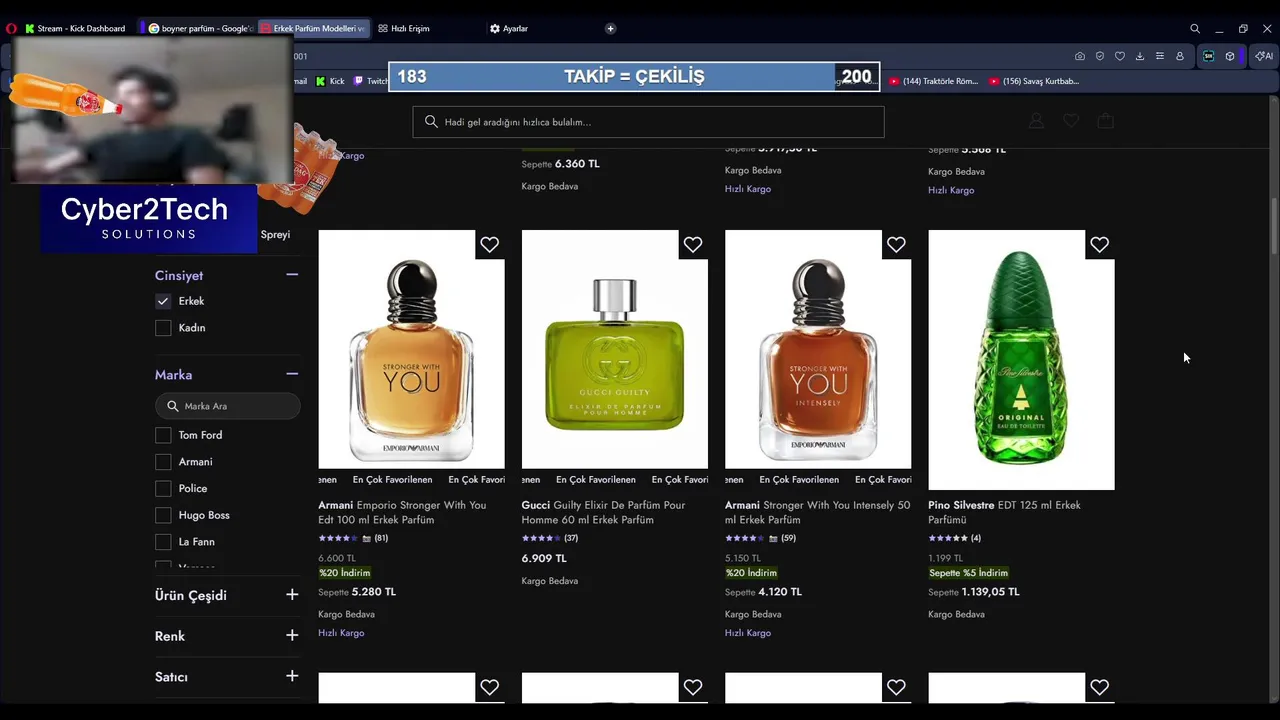Check the Kadın gender filter
The height and width of the screenshot is (720, 1280).
pyautogui.click(x=163, y=328)
